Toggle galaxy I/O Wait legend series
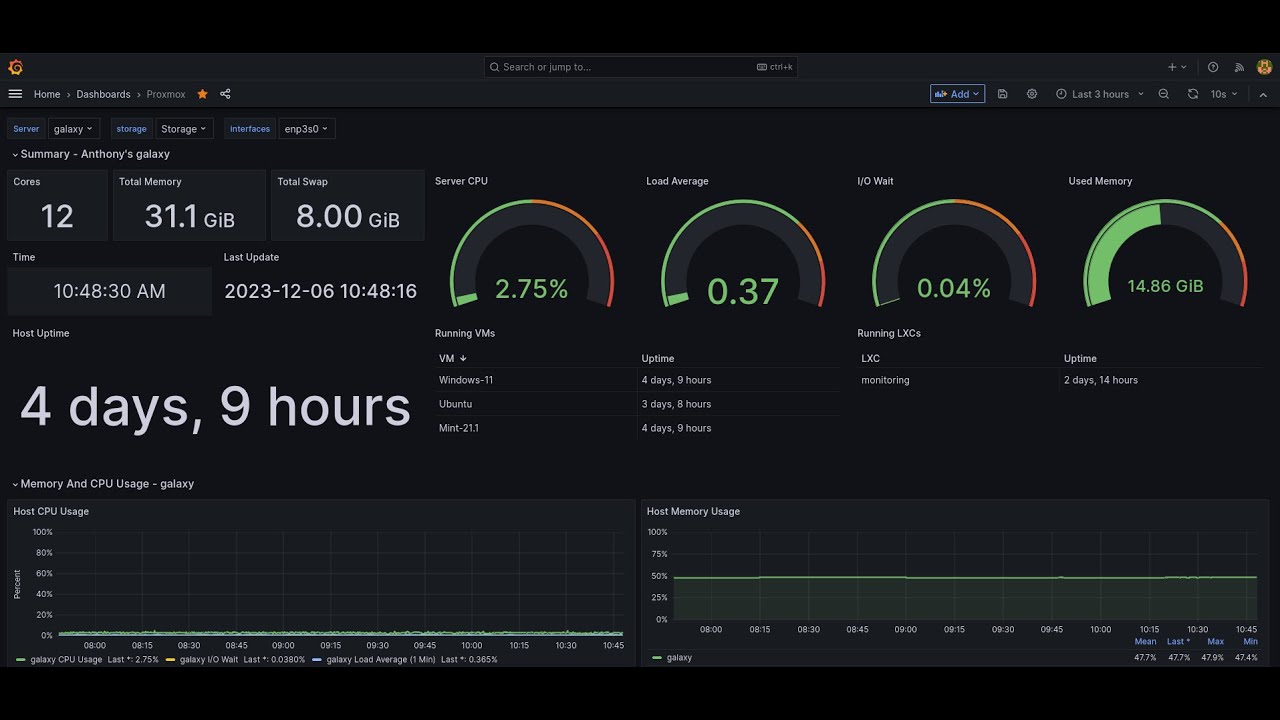Viewport: 1280px width, 720px height. pyautogui.click(x=208, y=660)
